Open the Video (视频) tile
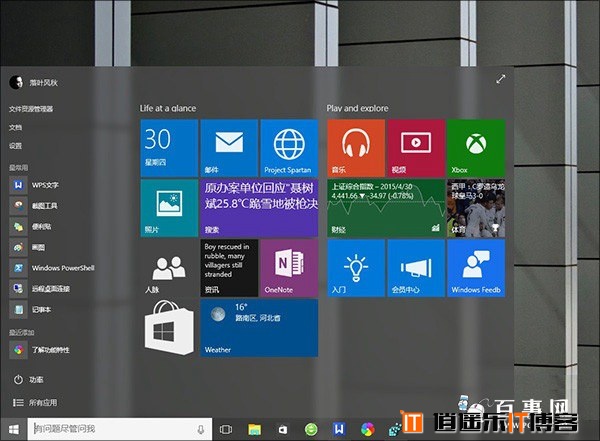This screenshot has width=600, height=441. coord(416,148)
